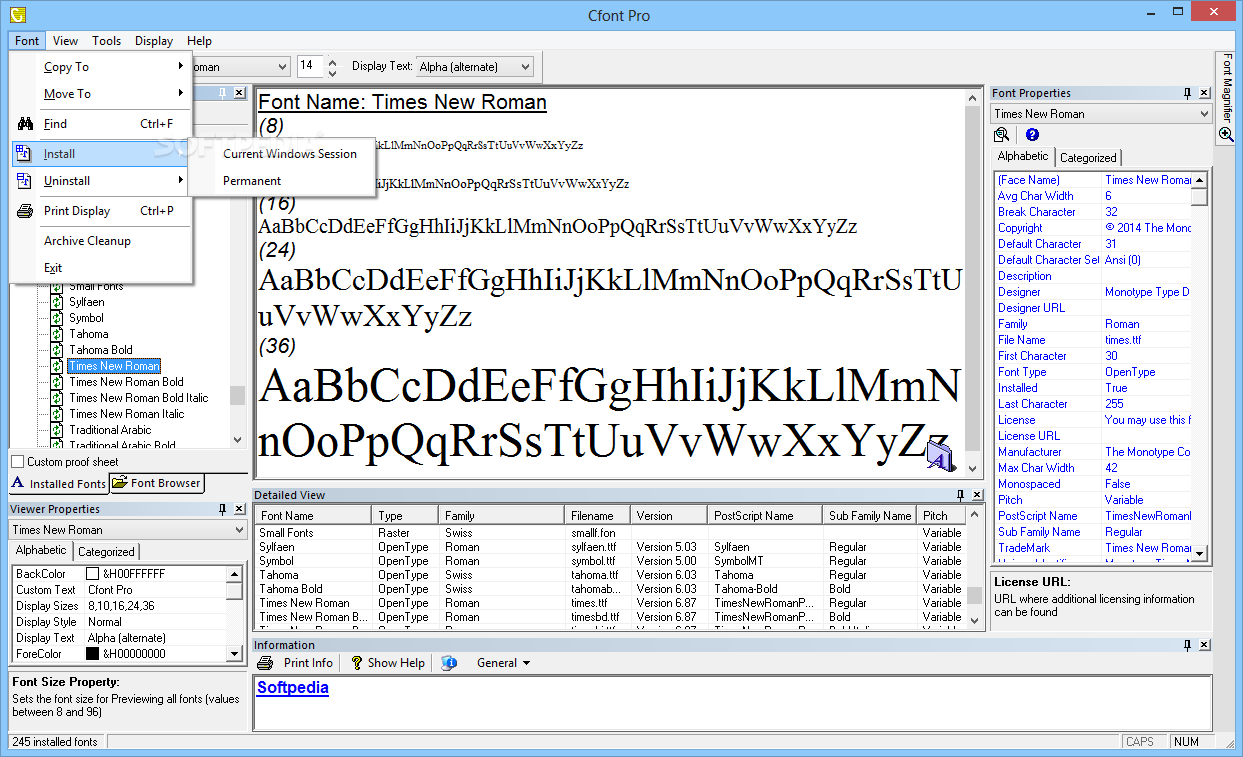Open the Font menu
The height and width of the screenshot is (757, 1243).
point(27,41)
